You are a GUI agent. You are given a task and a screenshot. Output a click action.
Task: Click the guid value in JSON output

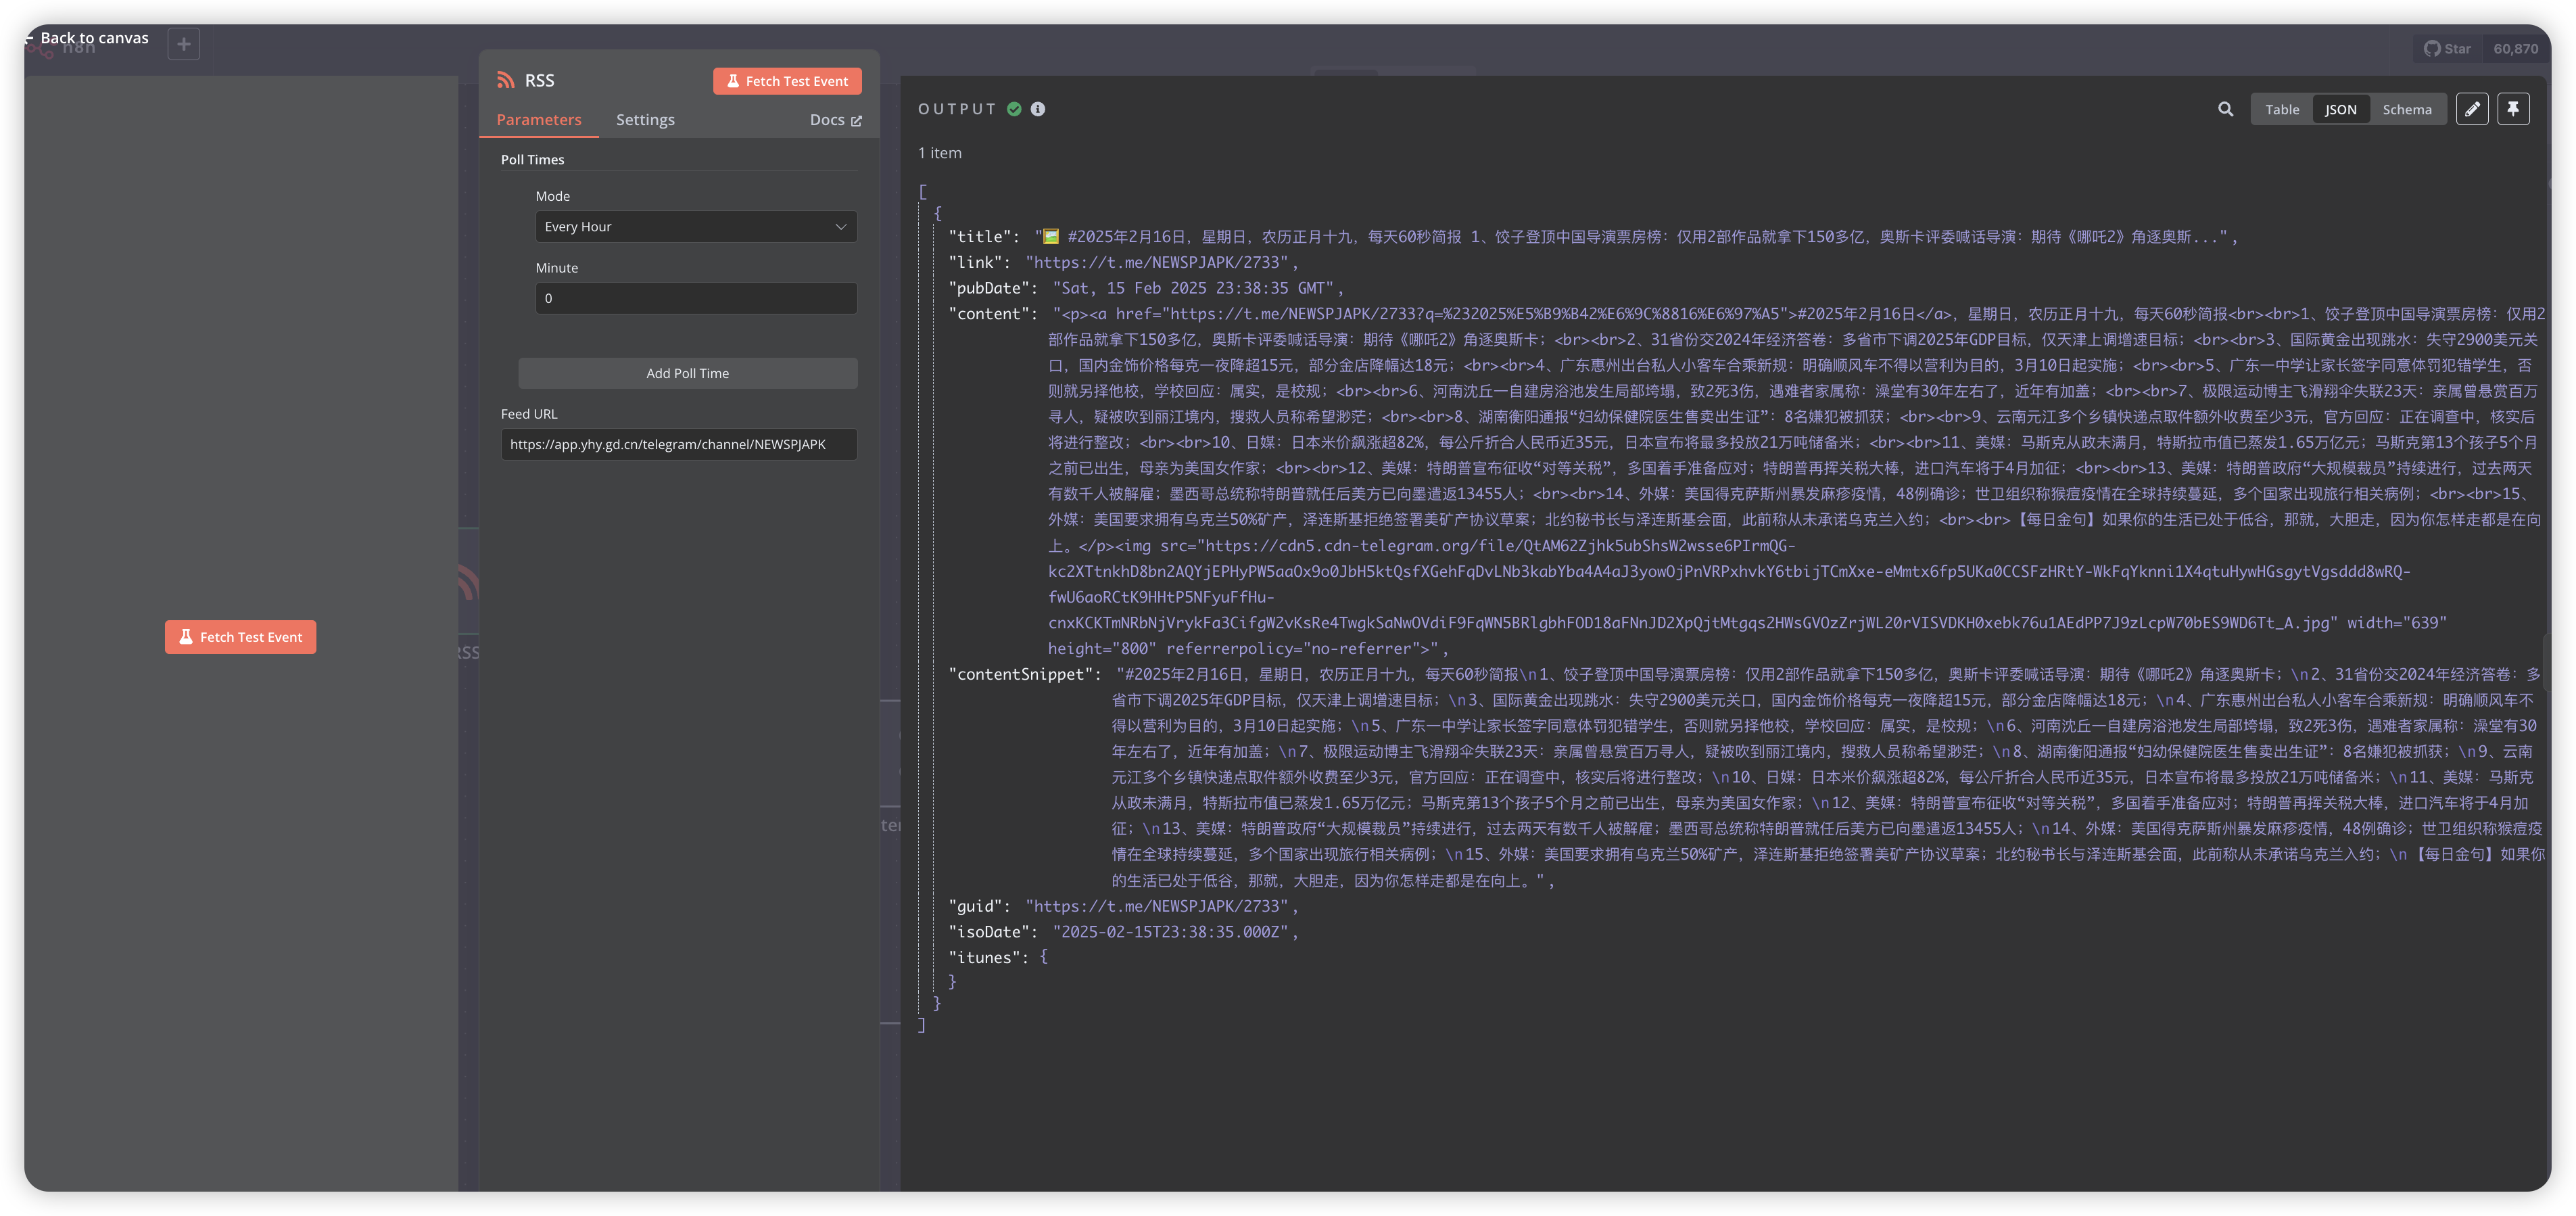(1157, 906)
